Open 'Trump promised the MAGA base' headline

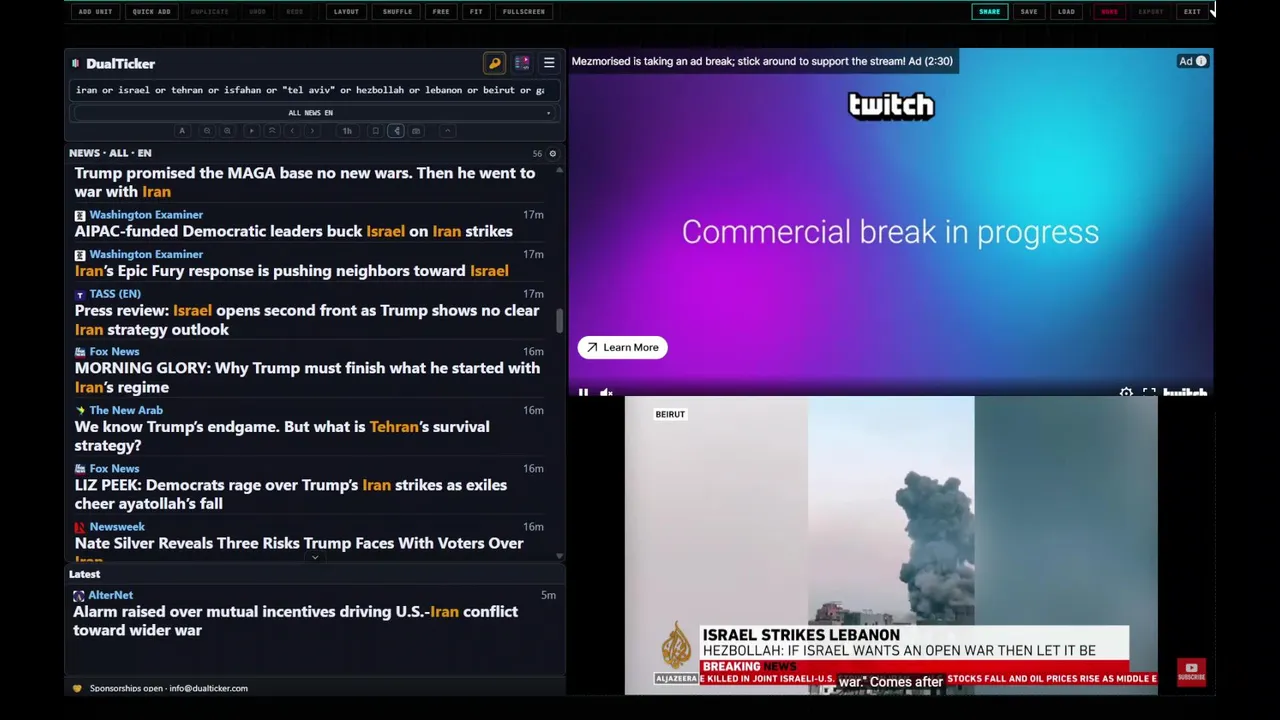(305, 182)
